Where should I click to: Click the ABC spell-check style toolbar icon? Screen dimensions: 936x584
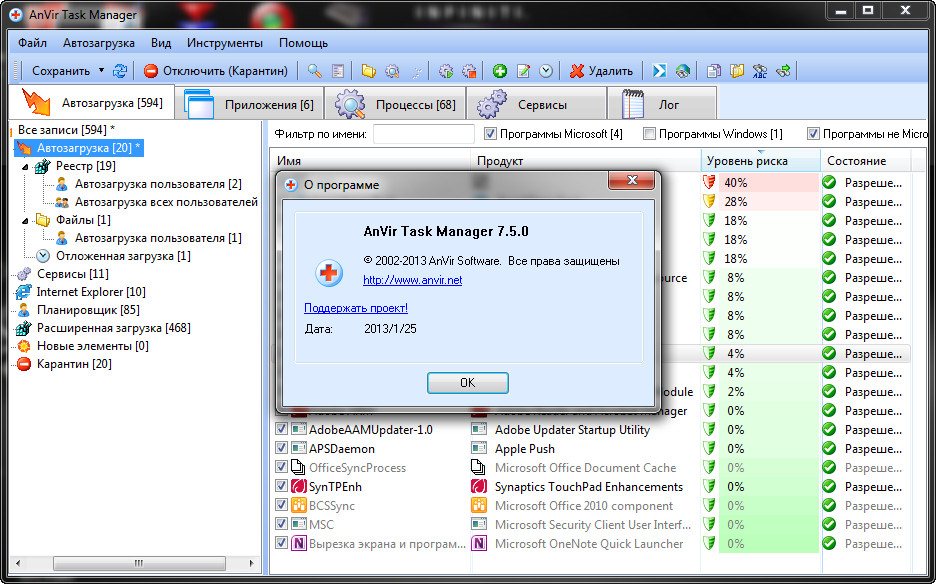[x=760, y=71]
